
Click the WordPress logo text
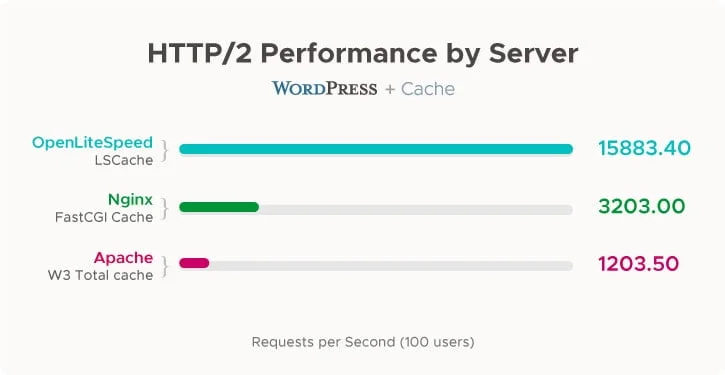(324, 88)
